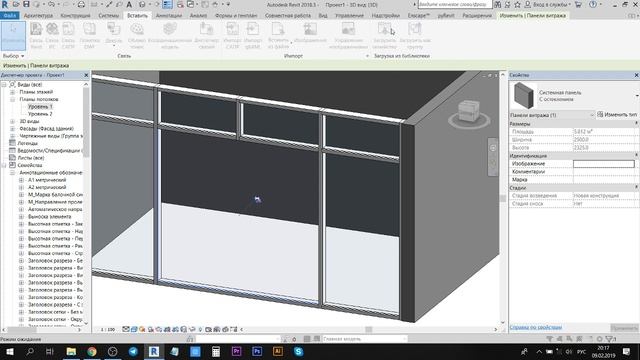
Task: Click the Undo arrow in quick access toolbar
Action: pos(51,4)
